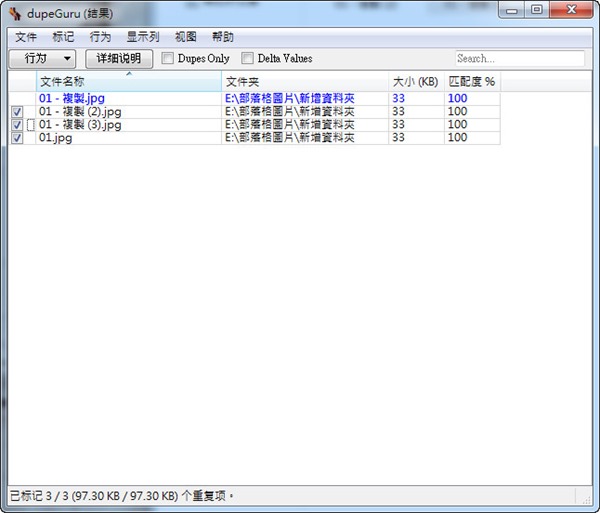Sort by the 匹配度 % column header
The image size is (600, 513).
point(472,81)
